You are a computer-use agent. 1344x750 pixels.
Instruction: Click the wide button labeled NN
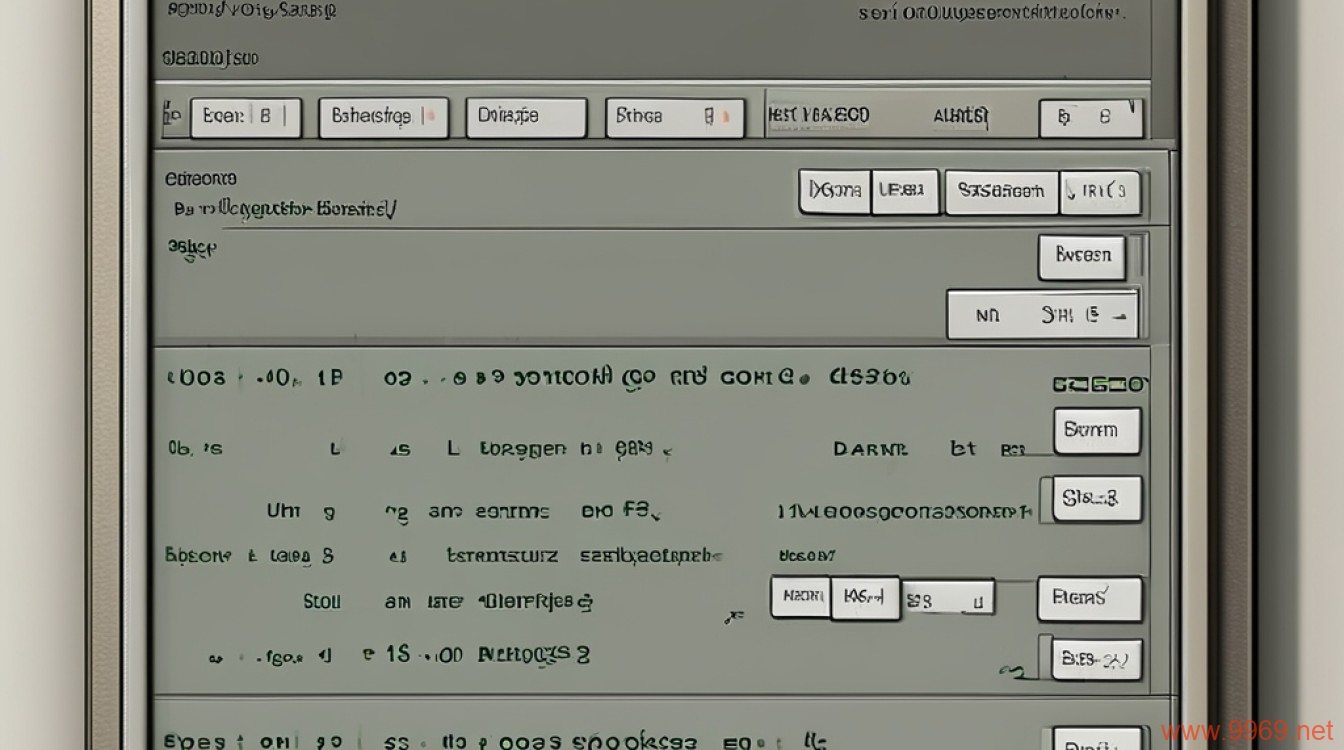coord(1042,315)
